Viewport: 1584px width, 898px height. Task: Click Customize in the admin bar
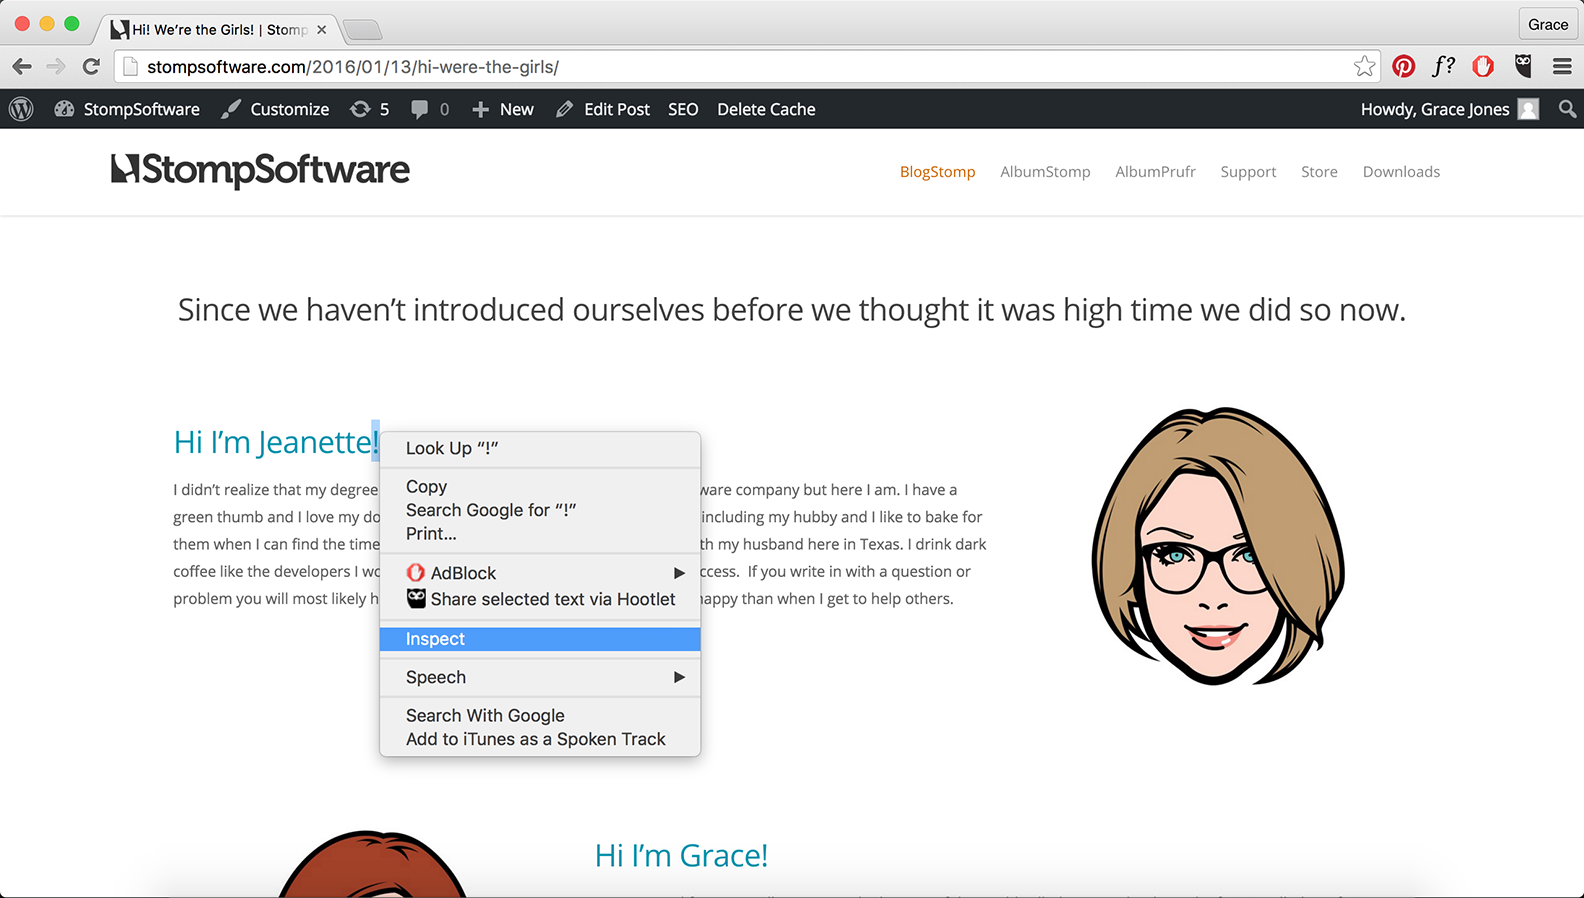(x=275, y=109)
